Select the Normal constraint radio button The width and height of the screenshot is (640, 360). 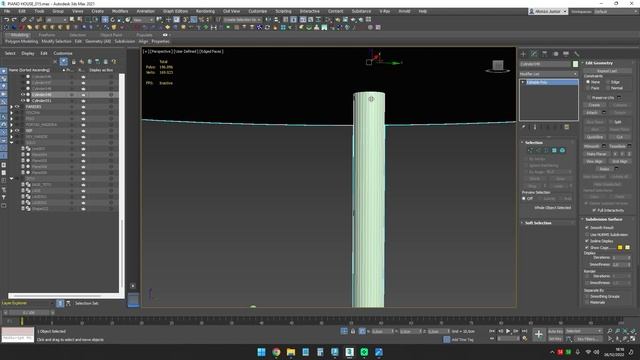point(608,88)
